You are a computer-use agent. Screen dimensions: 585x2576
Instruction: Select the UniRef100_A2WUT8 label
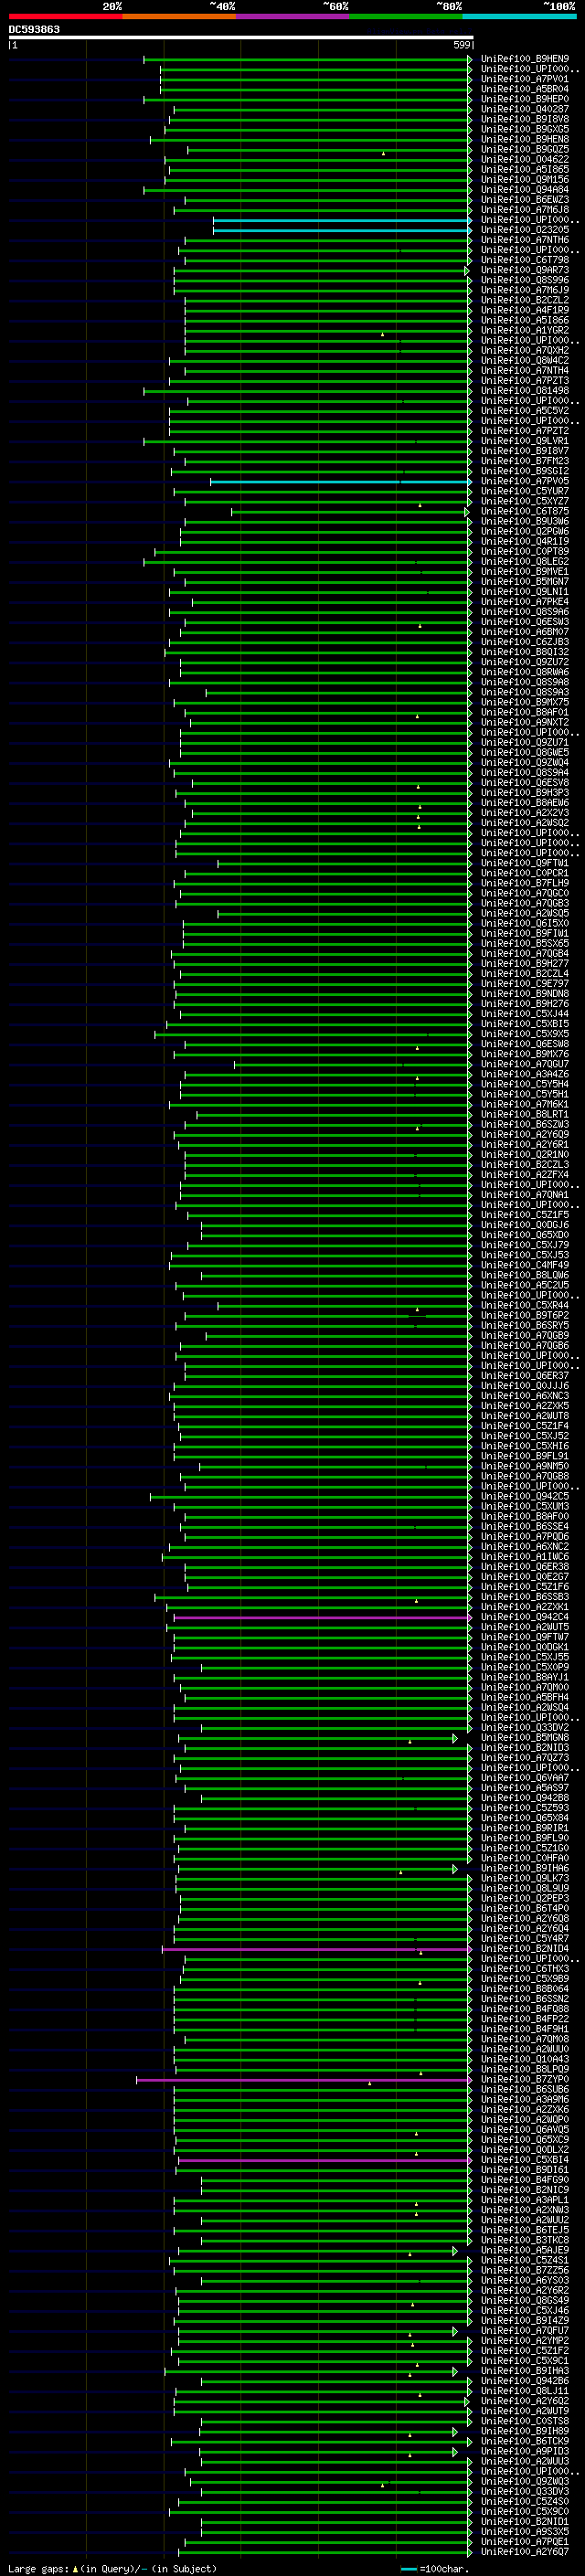click(x=524, y=1416)
